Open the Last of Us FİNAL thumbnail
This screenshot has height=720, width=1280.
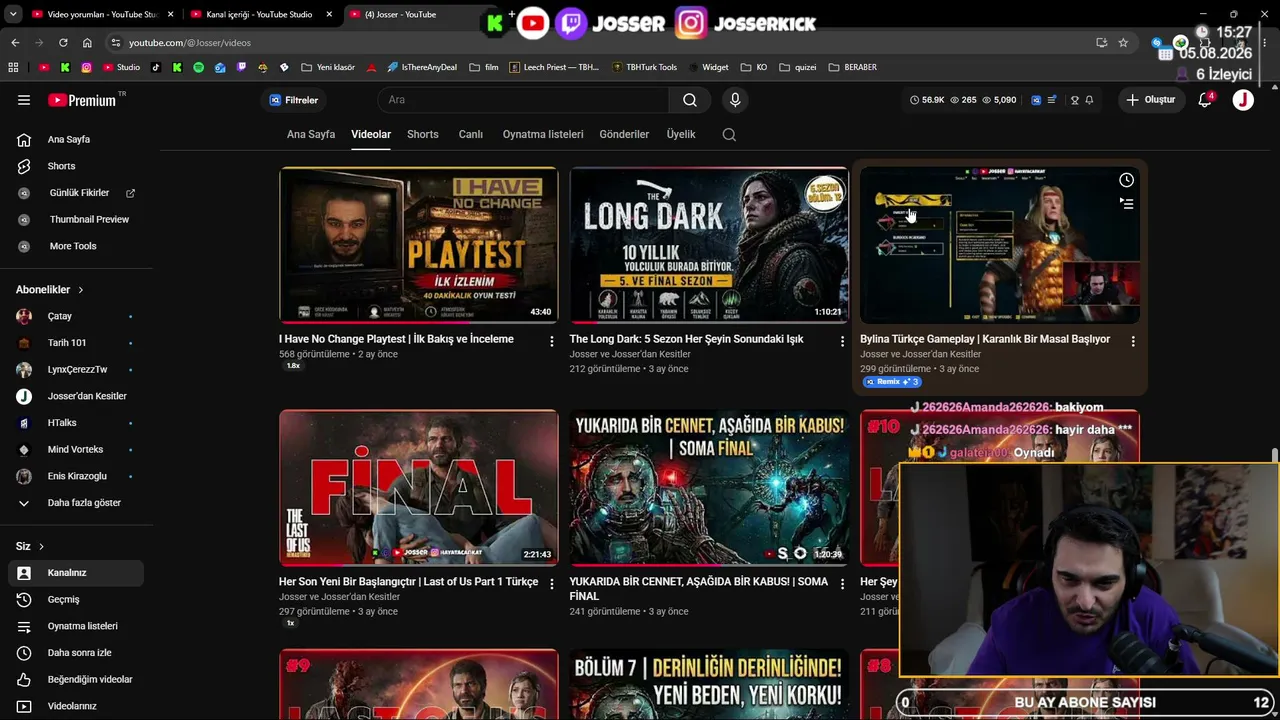(419, 488)
